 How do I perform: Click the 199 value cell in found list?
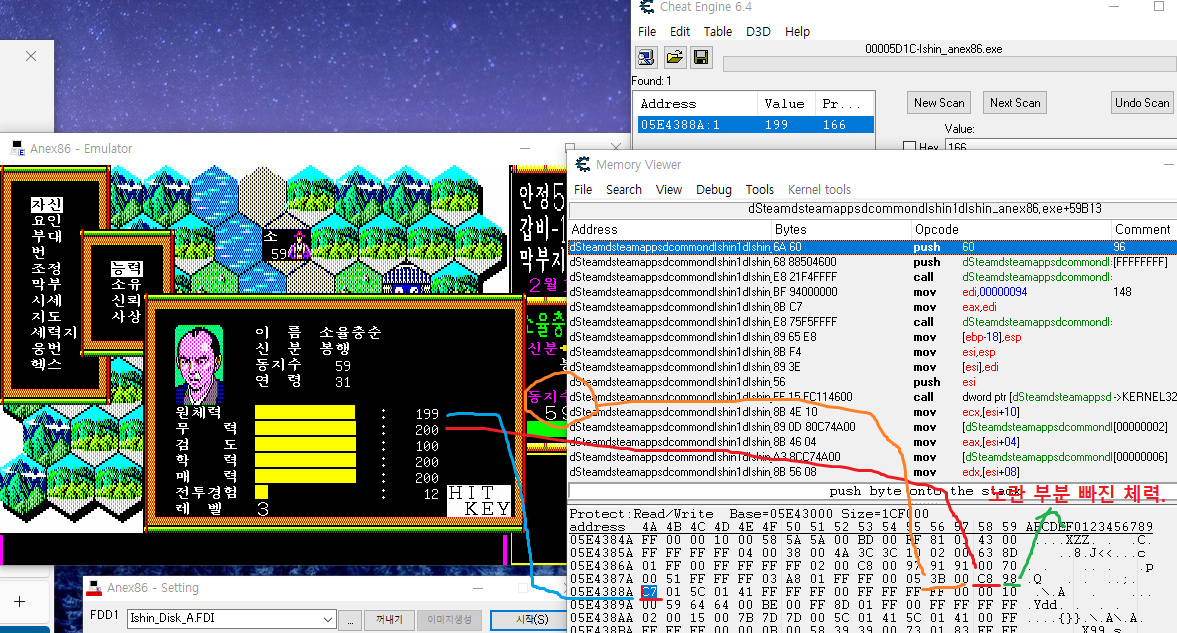[776, 125]
